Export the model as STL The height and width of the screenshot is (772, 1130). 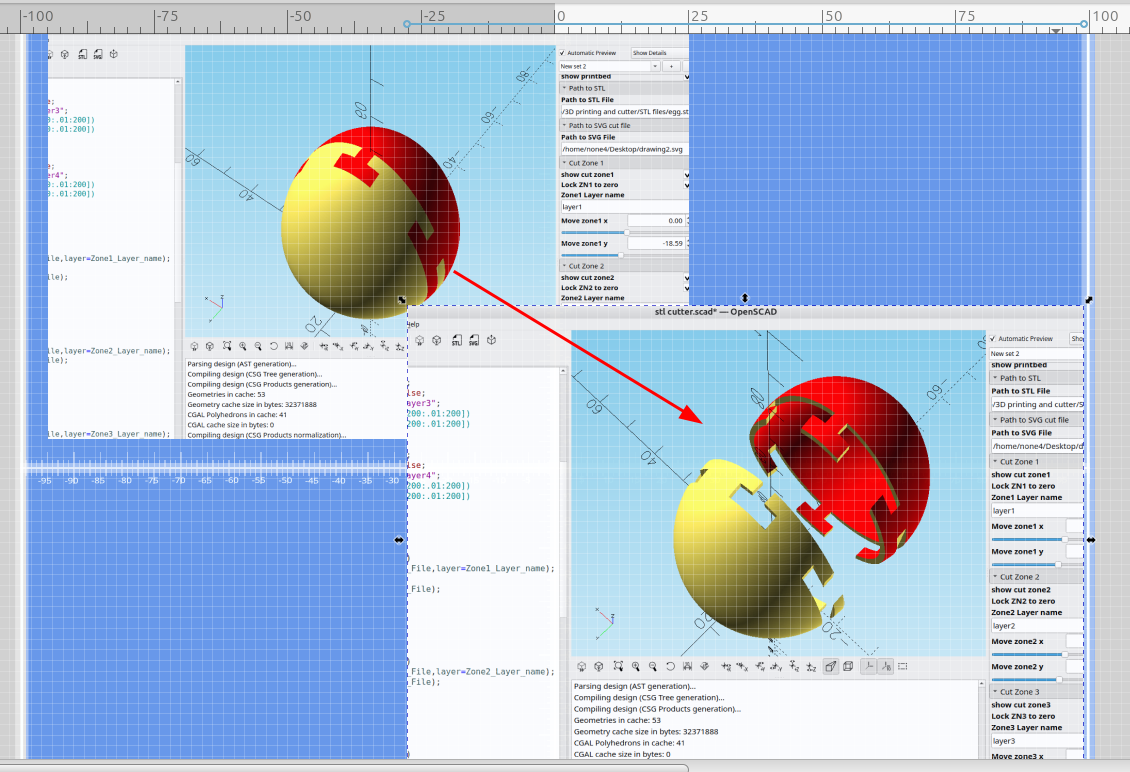456,340
